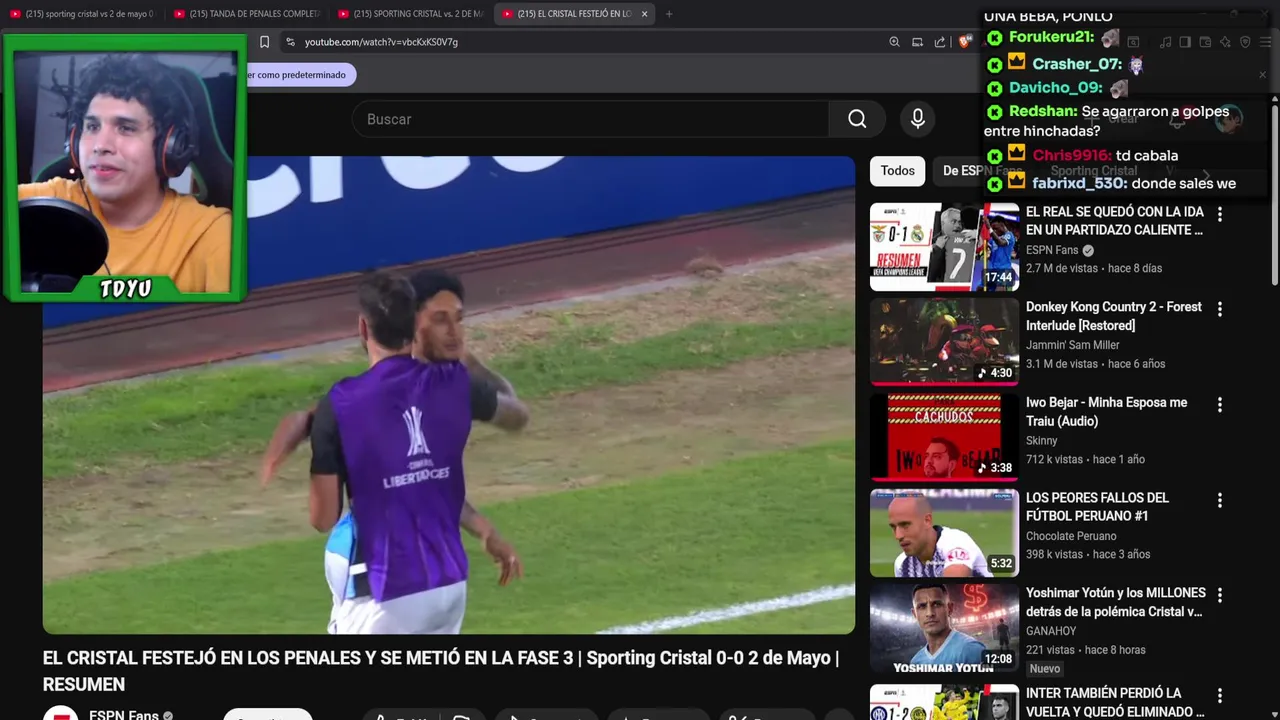The image size is (1280, 720).
Task: Visit GANAHOY channel name
Action: tap(1051, 632)
